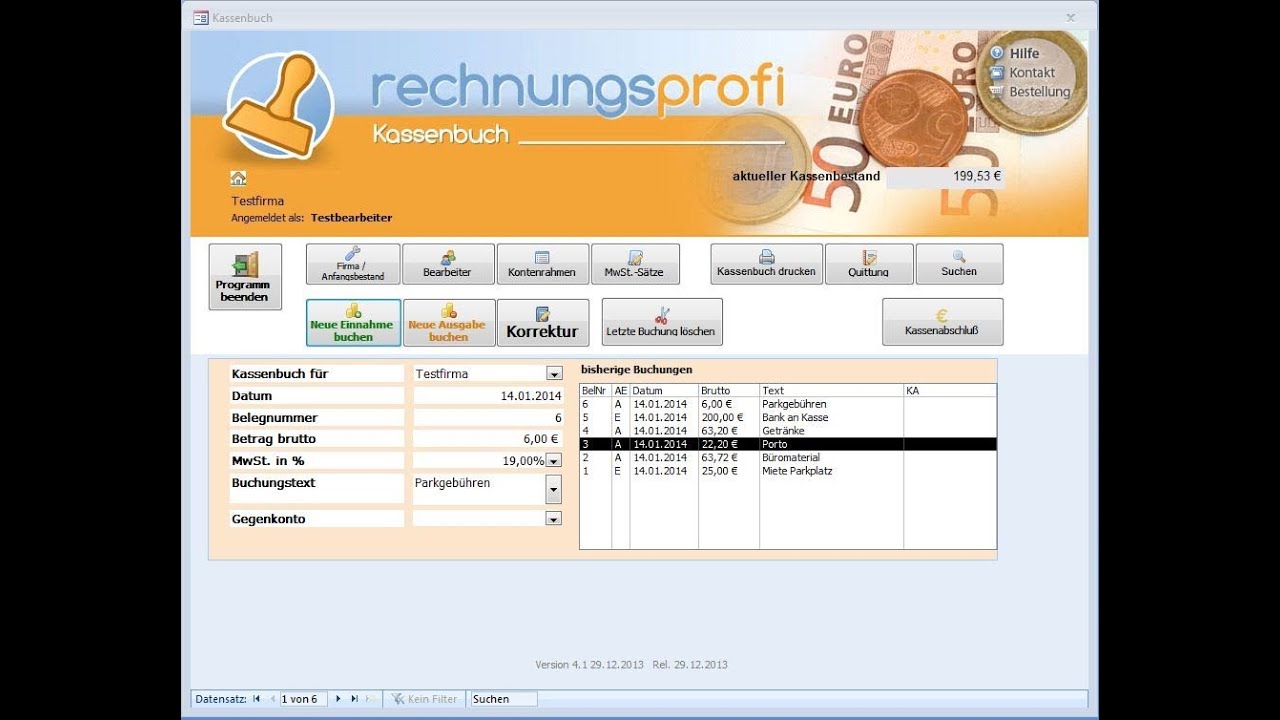Click the Brutto column header

pyautogui.click(x=728, y=391)
